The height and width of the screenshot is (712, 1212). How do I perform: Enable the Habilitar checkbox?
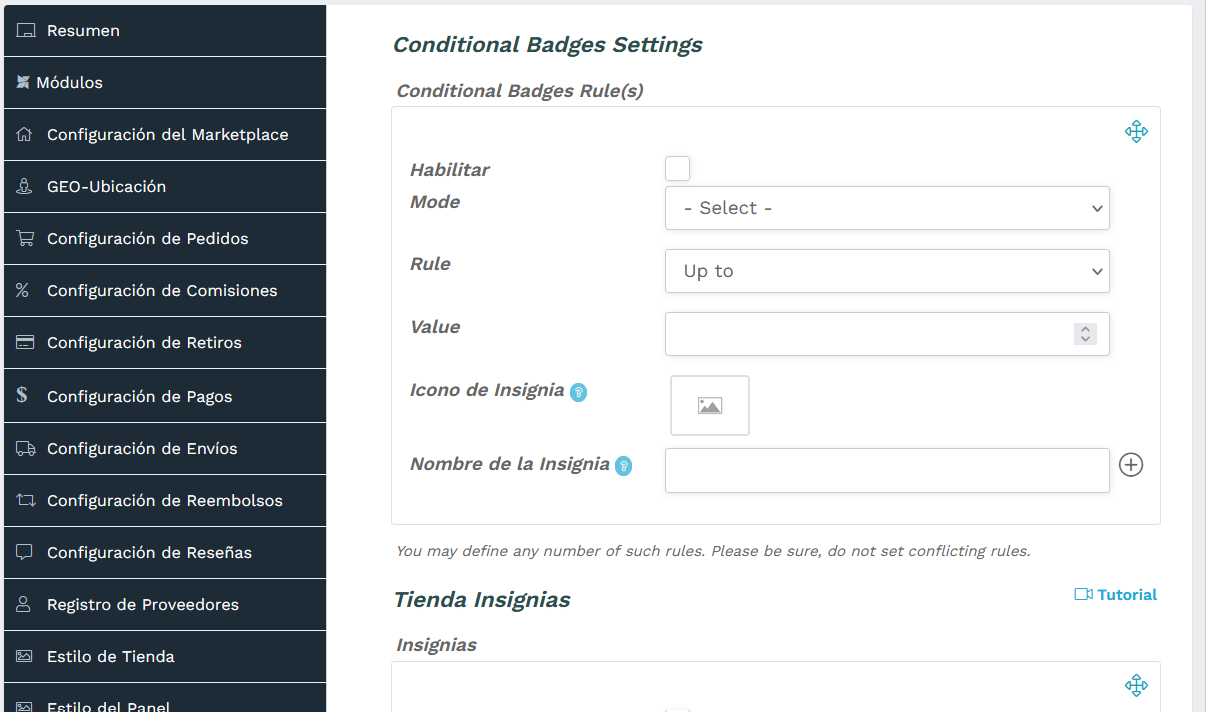click(x=677, y=168)
